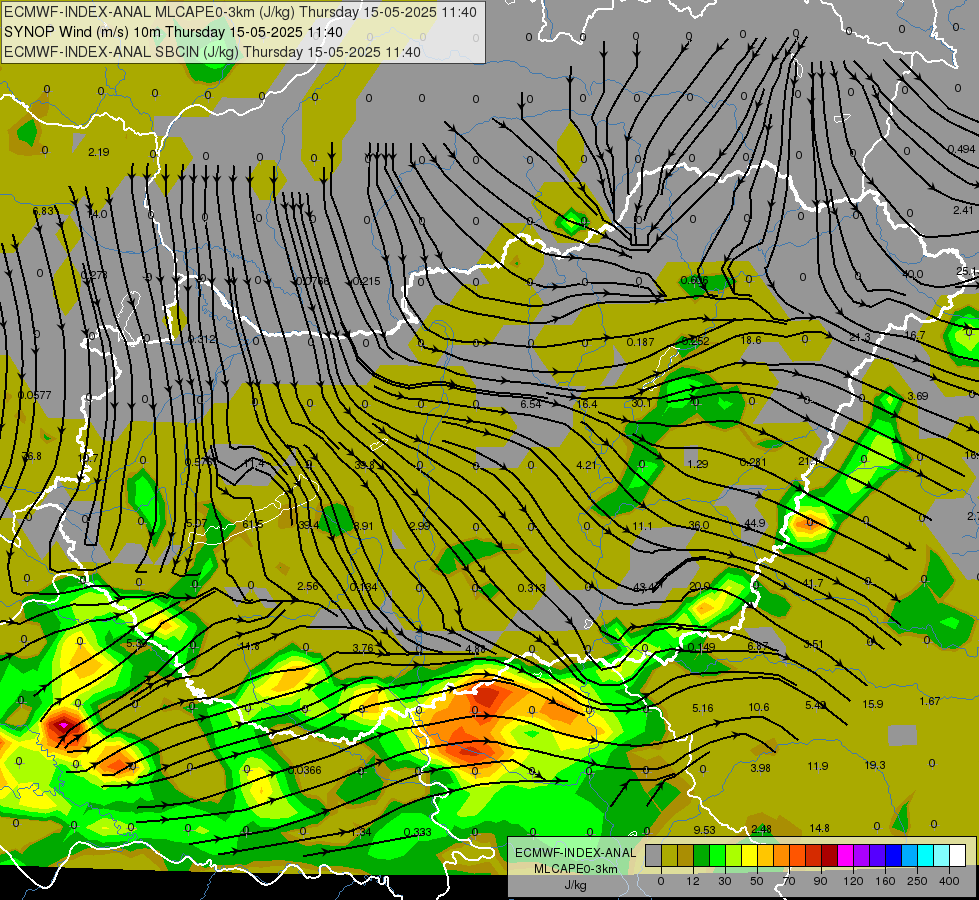
Task: Click the map value '1.34'
Action: click(361, 832)
